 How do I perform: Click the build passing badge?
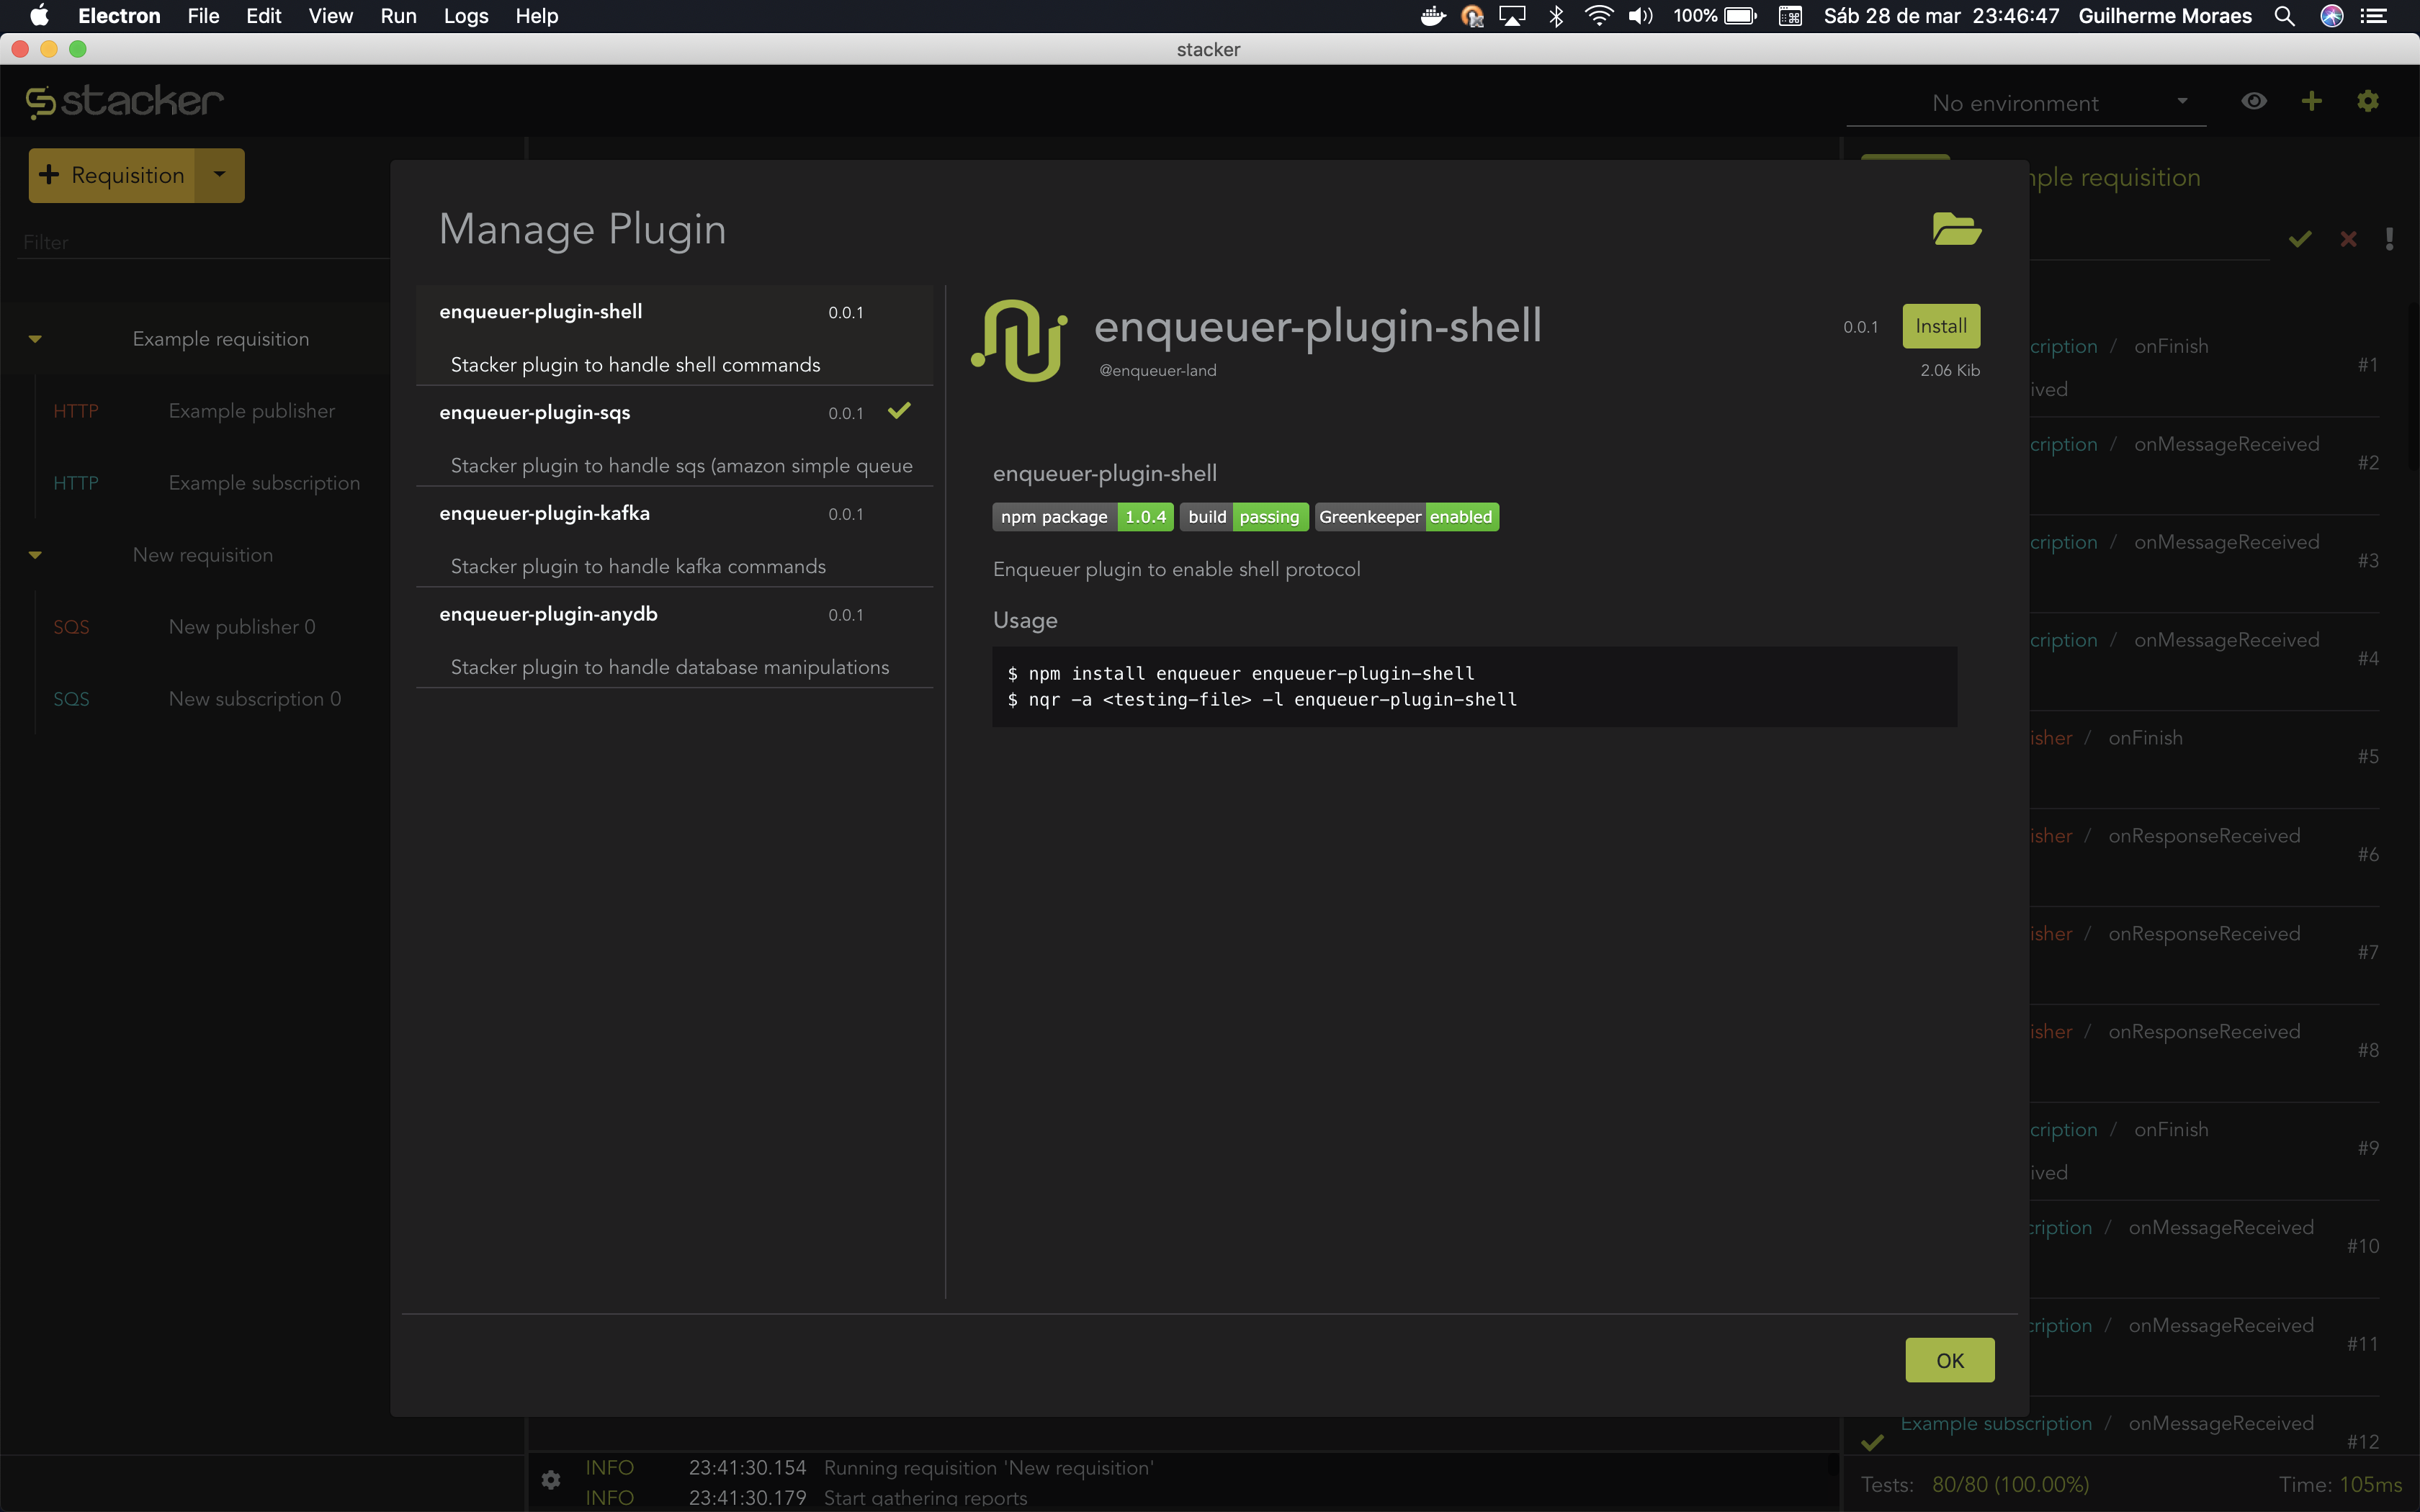pos(1244,517)
